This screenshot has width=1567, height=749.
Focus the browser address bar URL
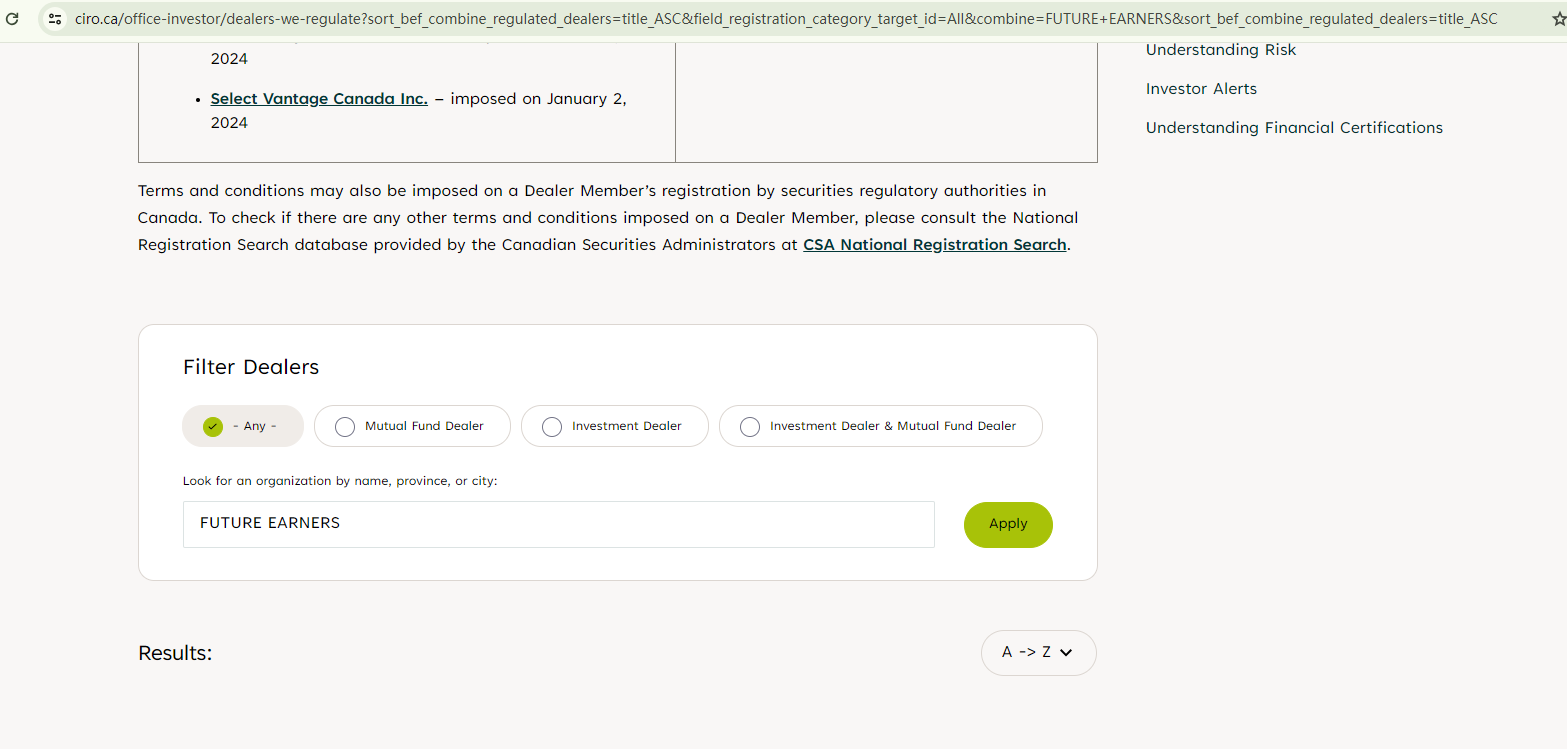(x=785, y=18)
